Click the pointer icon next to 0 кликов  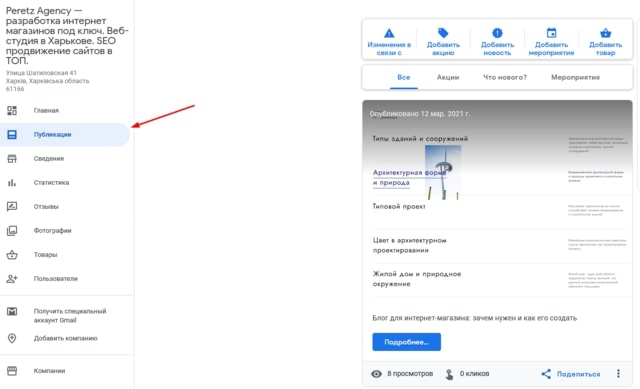click(449, 374)
